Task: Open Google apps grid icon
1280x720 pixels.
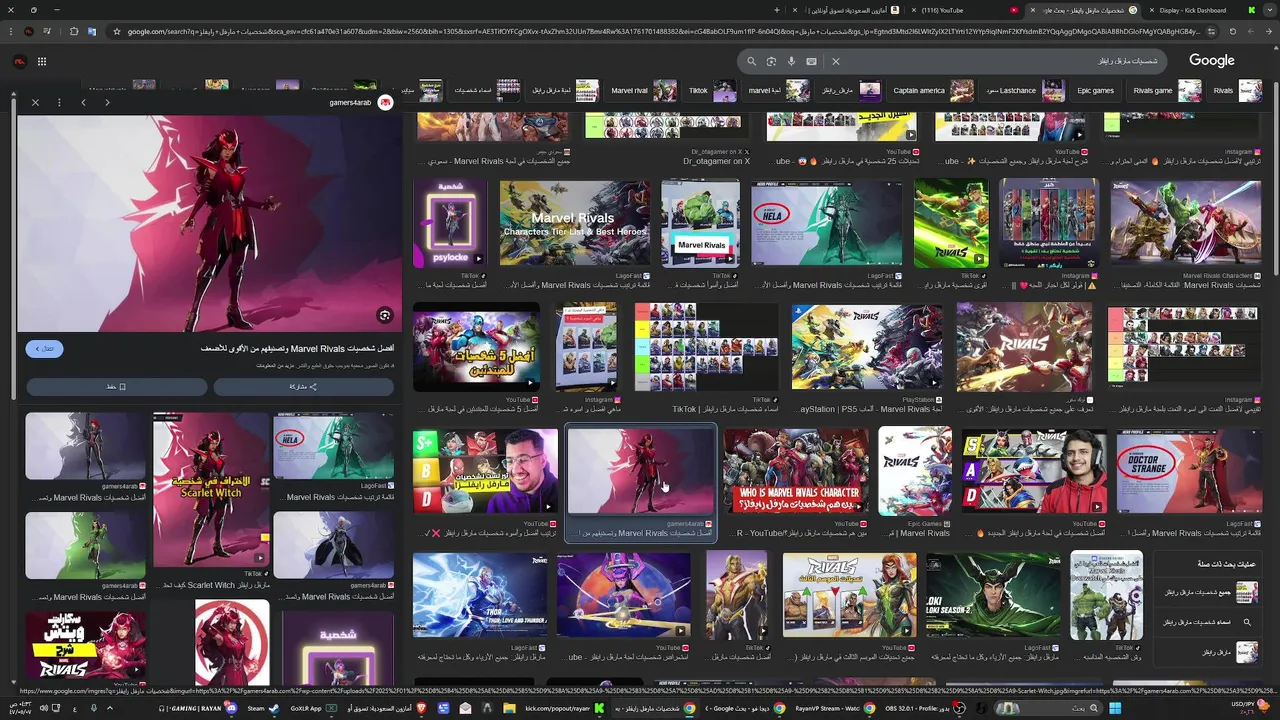Action: (42, 61)
